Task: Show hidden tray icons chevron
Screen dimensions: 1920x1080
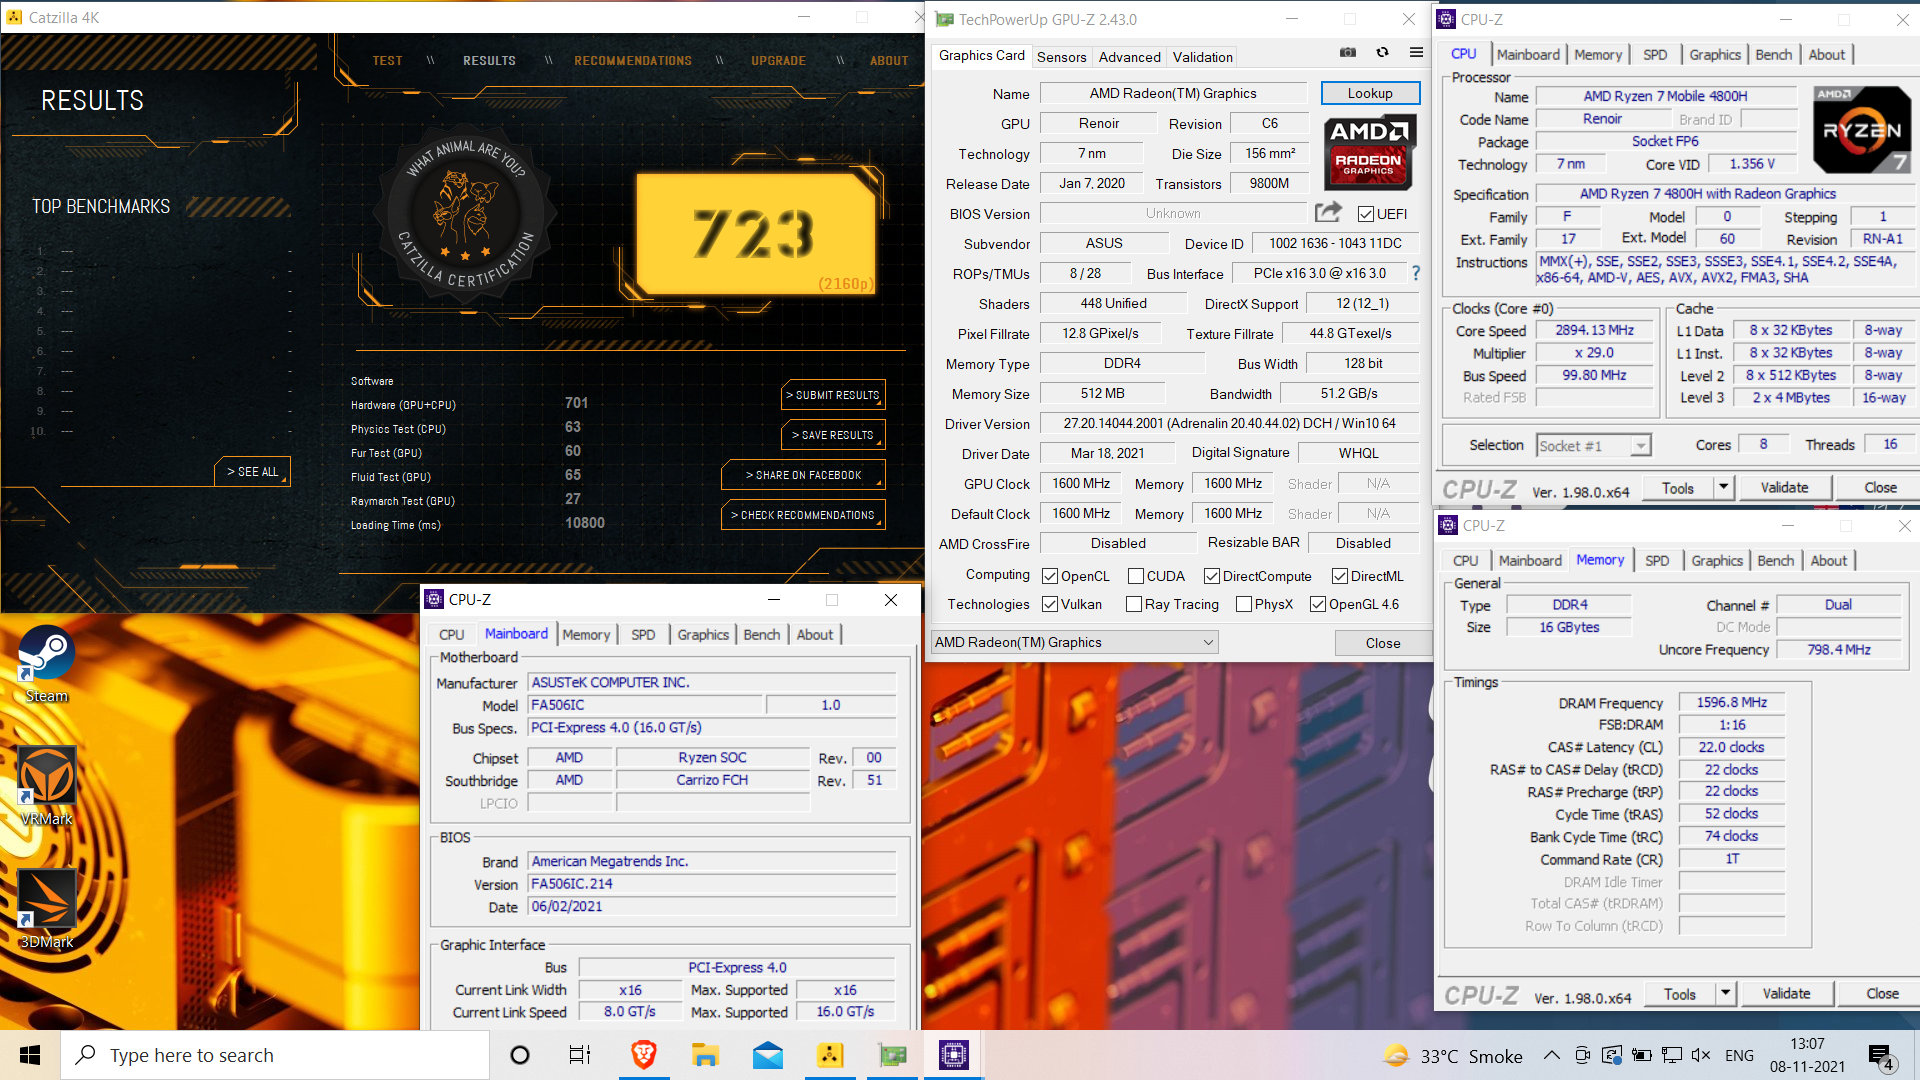Action: click(x=1551, y=1055)
